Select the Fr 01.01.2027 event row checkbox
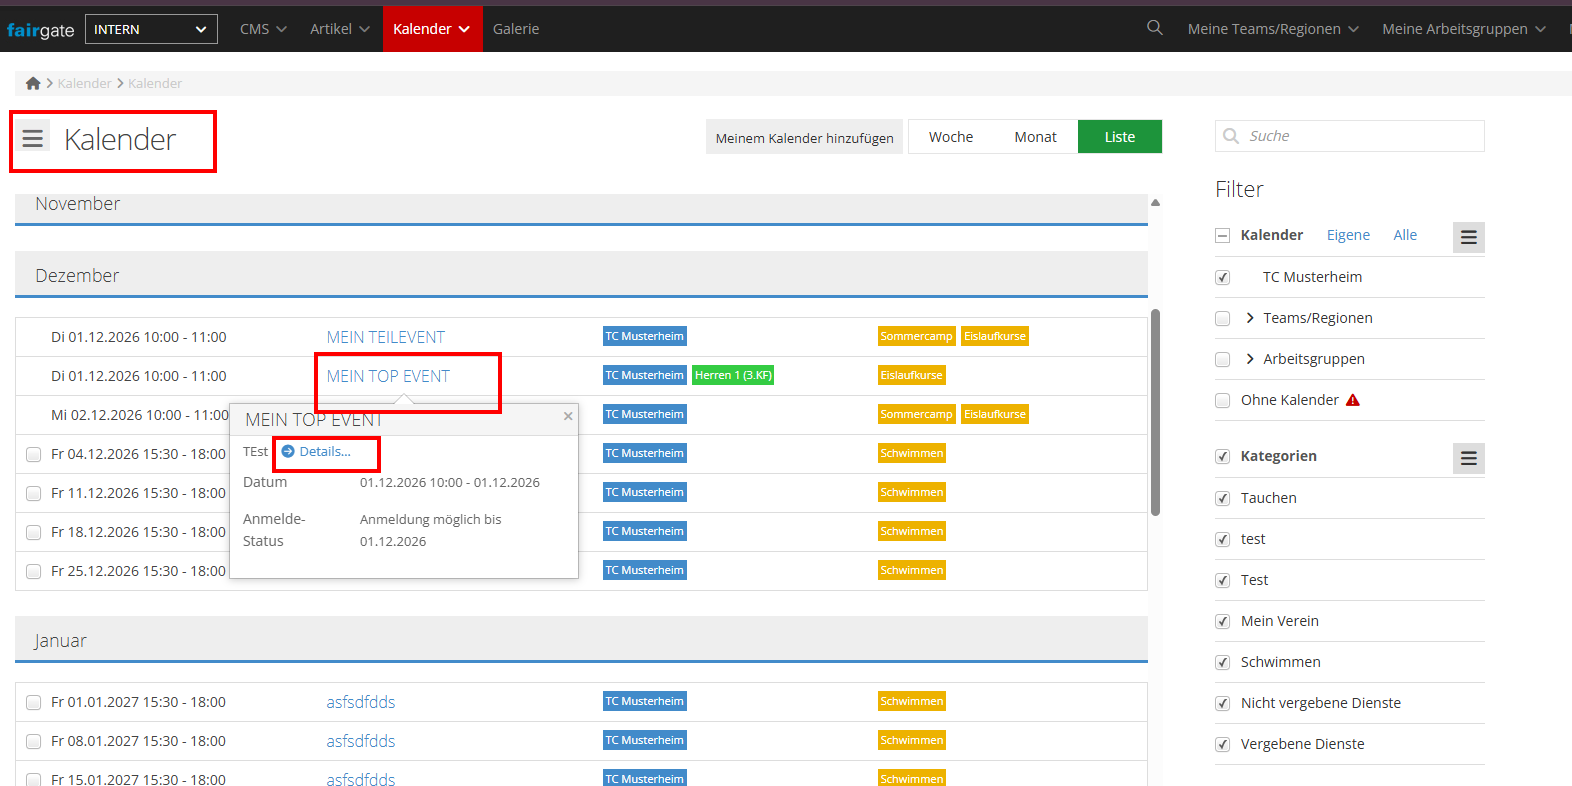1572x786 pixels. [33, 702]
